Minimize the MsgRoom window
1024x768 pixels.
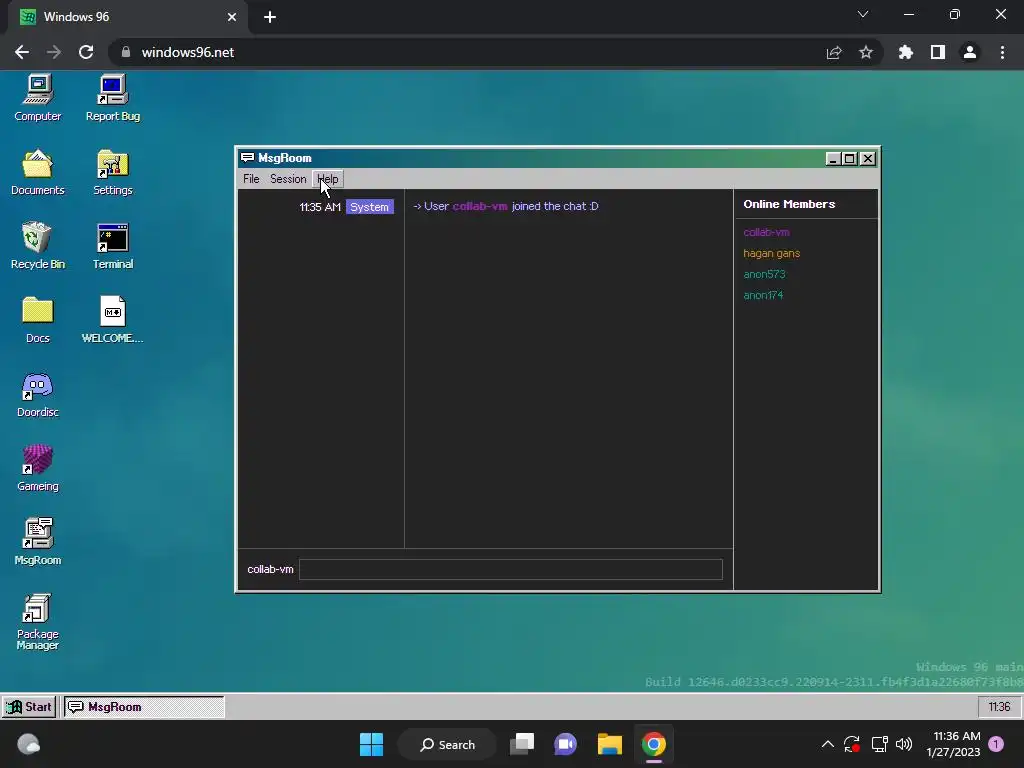point(833,159)
